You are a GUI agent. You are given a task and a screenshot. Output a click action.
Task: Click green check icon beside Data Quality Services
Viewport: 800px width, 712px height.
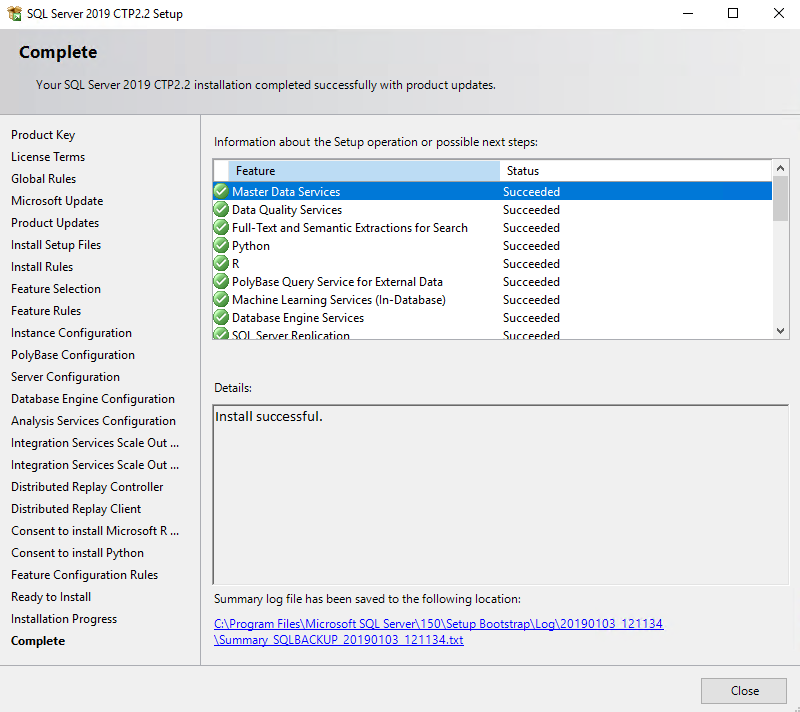click(221, 209)
